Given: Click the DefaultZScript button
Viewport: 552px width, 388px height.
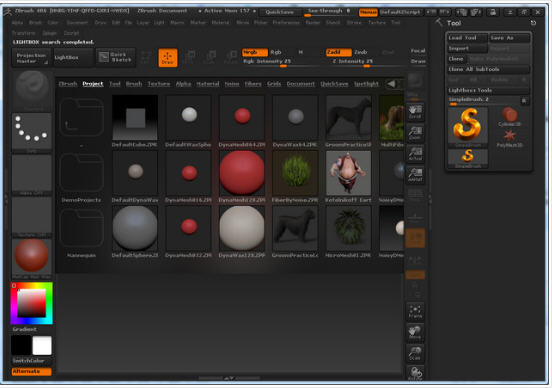Looking at the screenshot, I should click(x=400, y=12).
